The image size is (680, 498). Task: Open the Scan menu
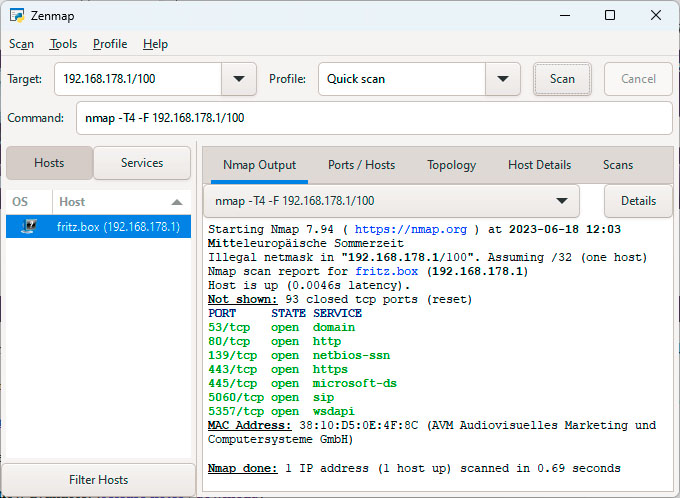[21, 44]
